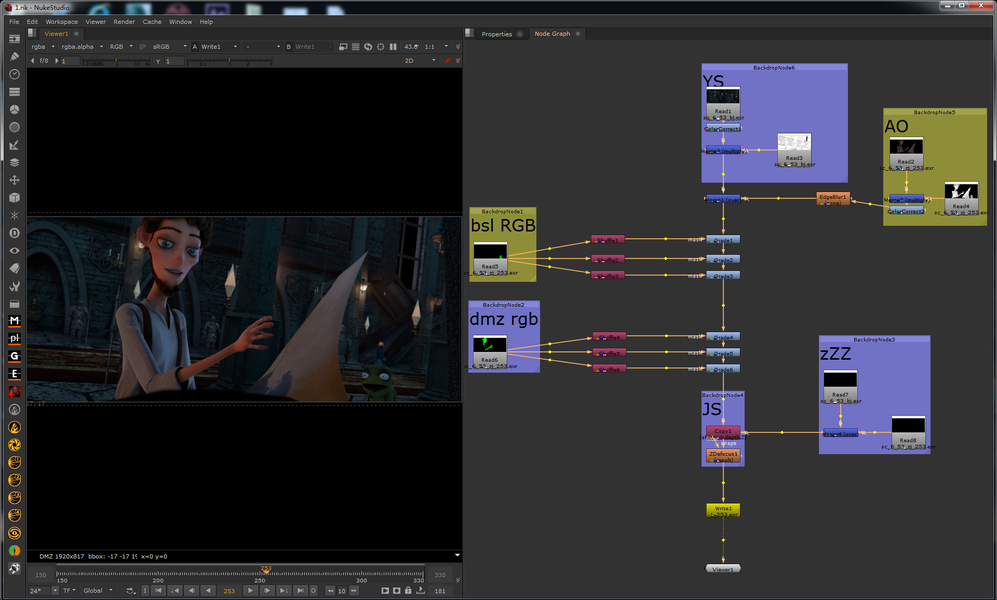Viewport: 997px width, 600px height.
Task: Toggle the Y luminance gamma button
Action: coord(158,61)
